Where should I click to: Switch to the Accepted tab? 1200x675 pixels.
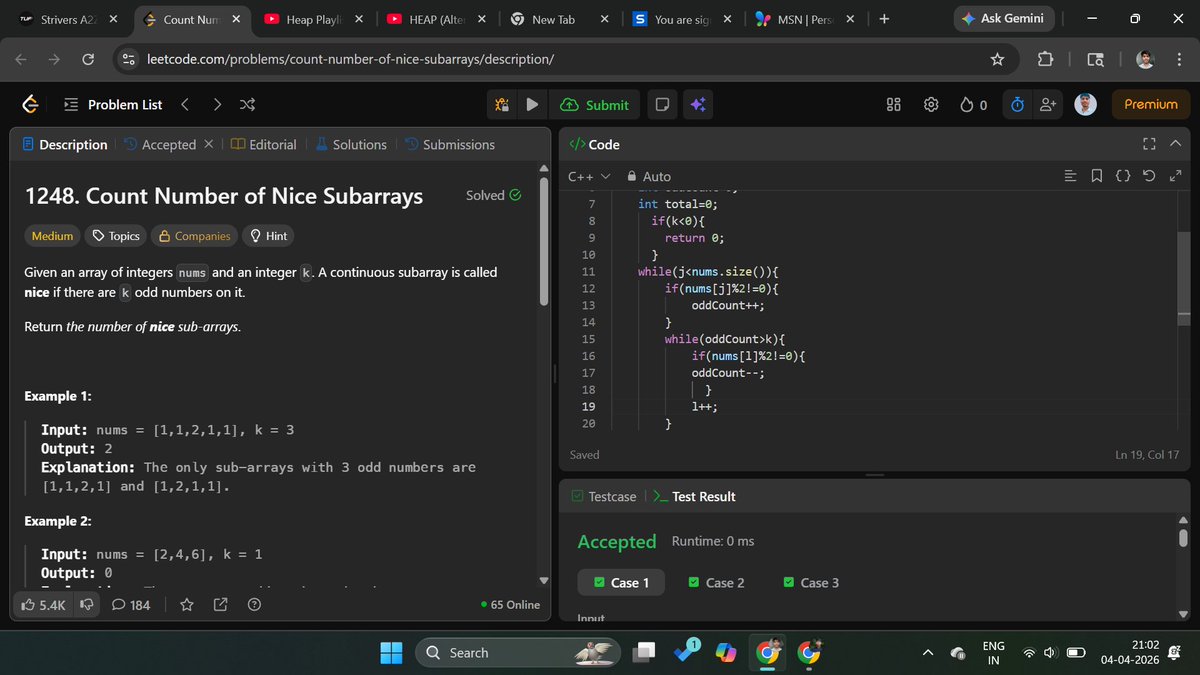click(x=160, y=144)
